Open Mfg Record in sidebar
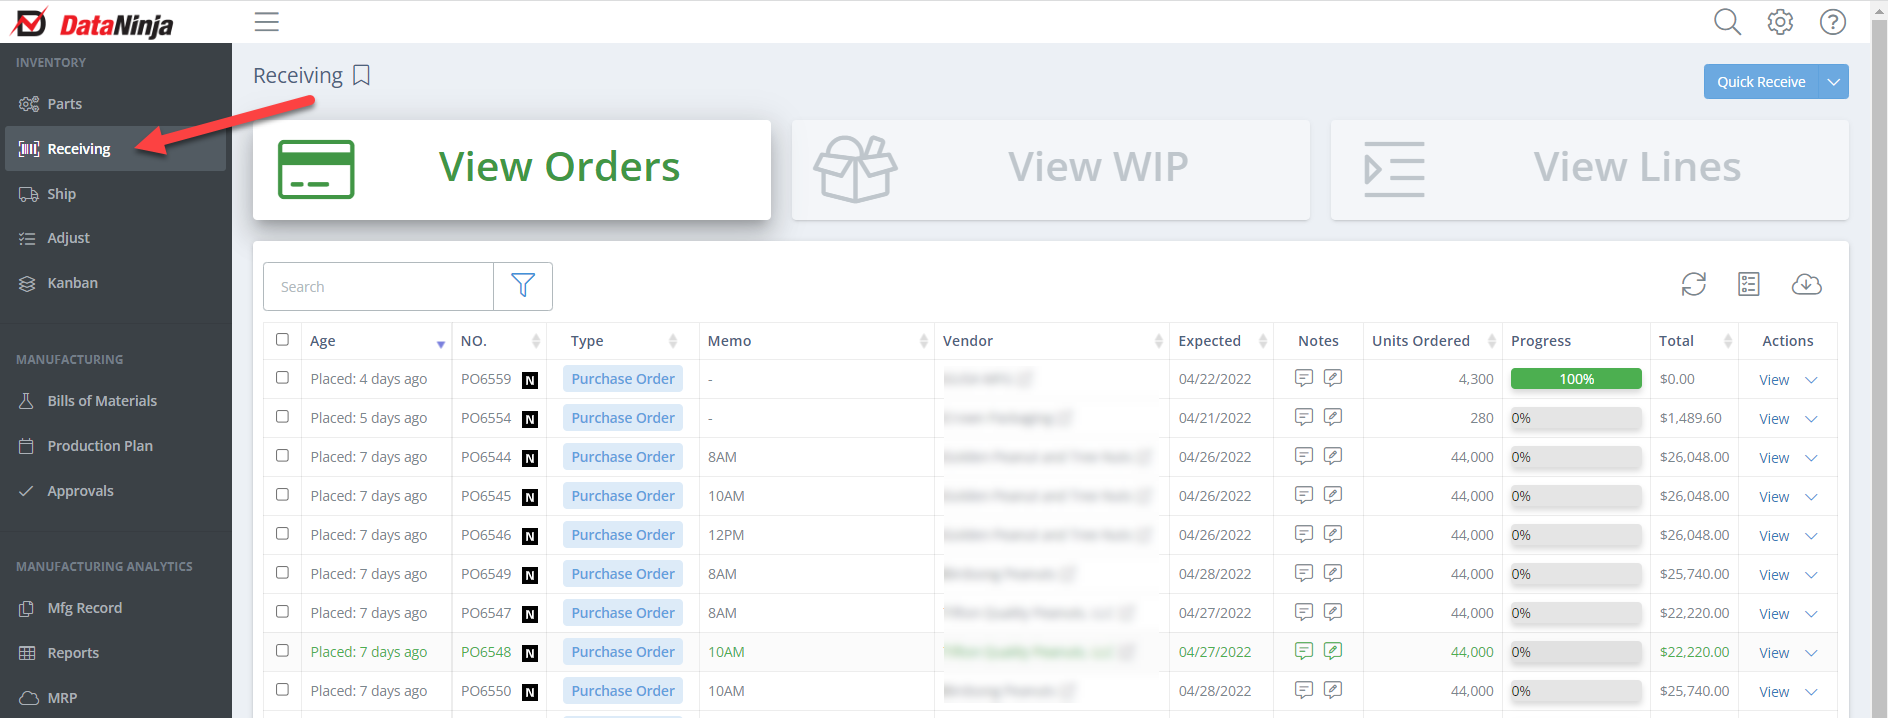1888x718 pixels. click(115, 608)
